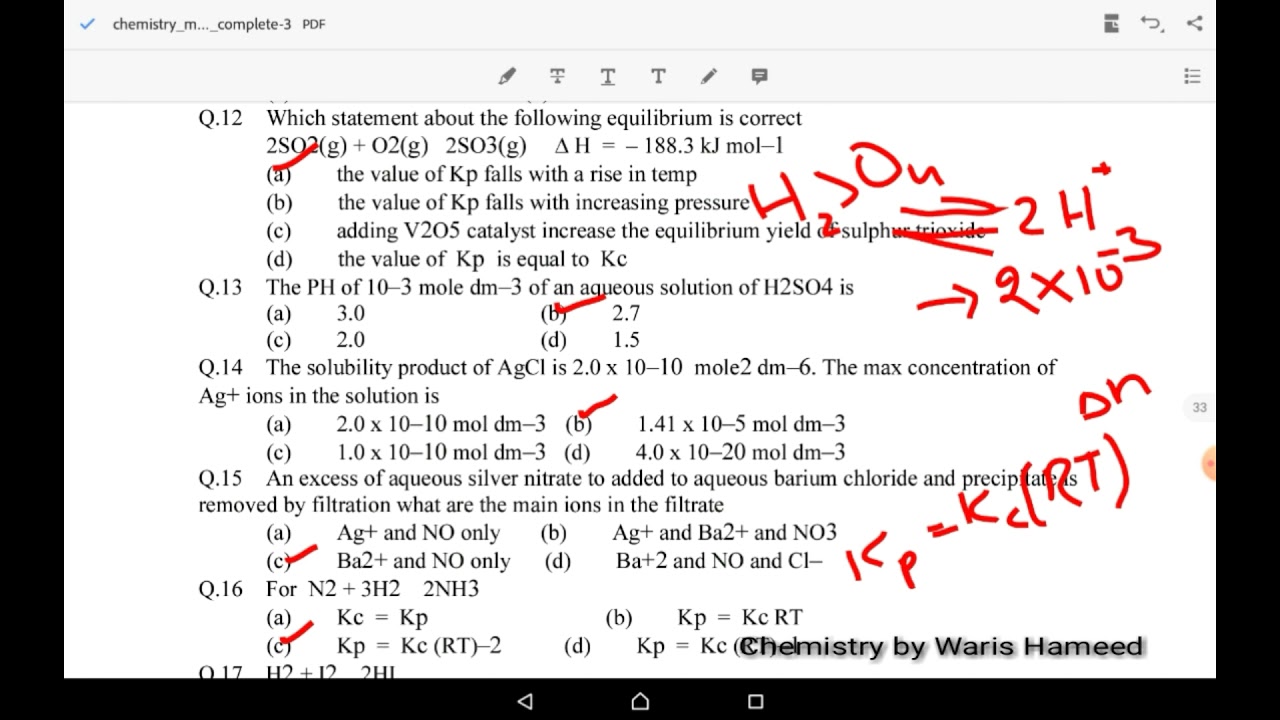Tap answer option 1.5 in Q.13

(626, 340)
